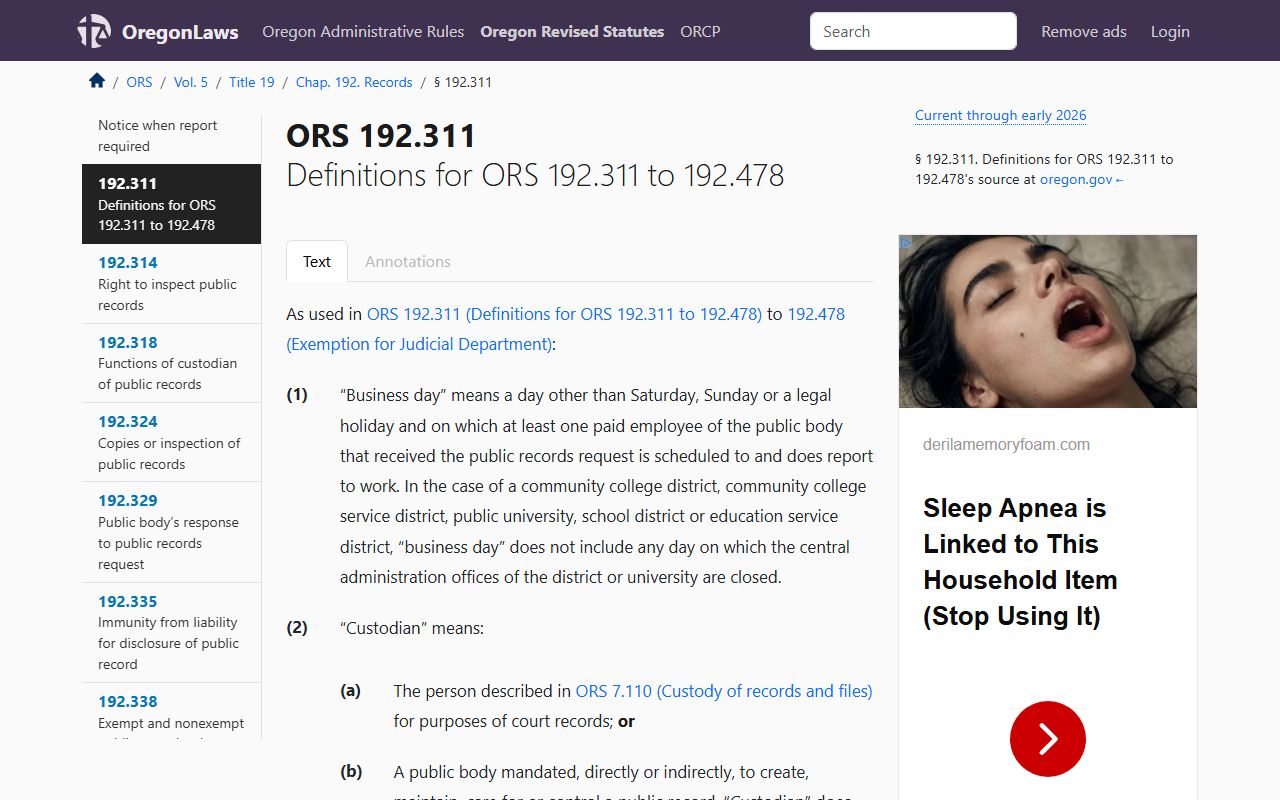Focus the Search input field
Screen dimensions: 1280x800
tap(913, 31)
